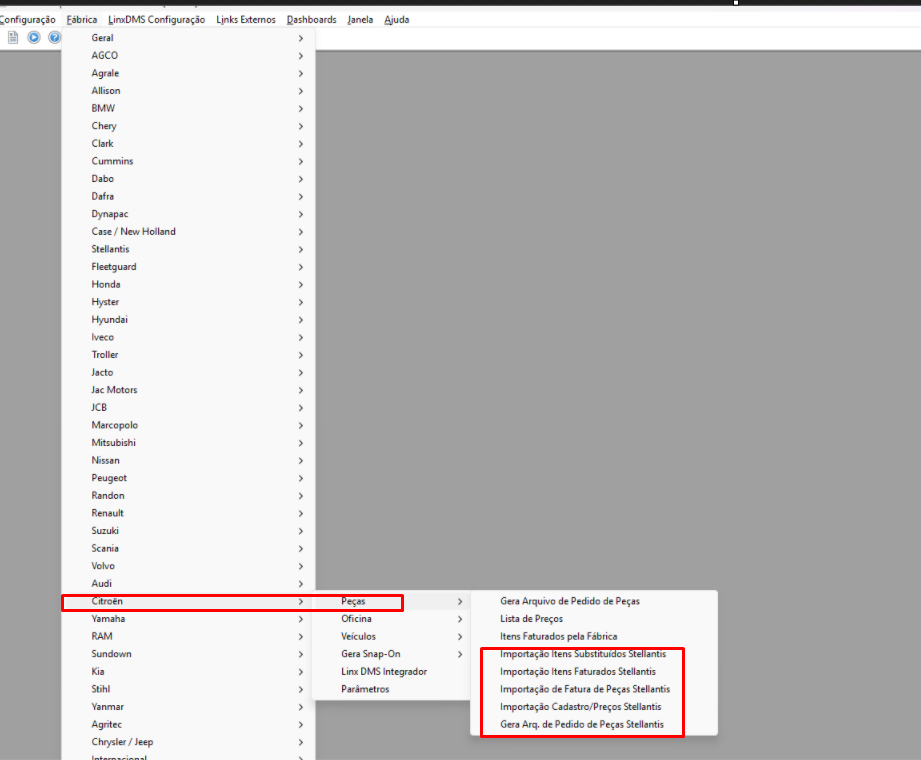Select Hyundai menu entry

(x=188, y=320)
